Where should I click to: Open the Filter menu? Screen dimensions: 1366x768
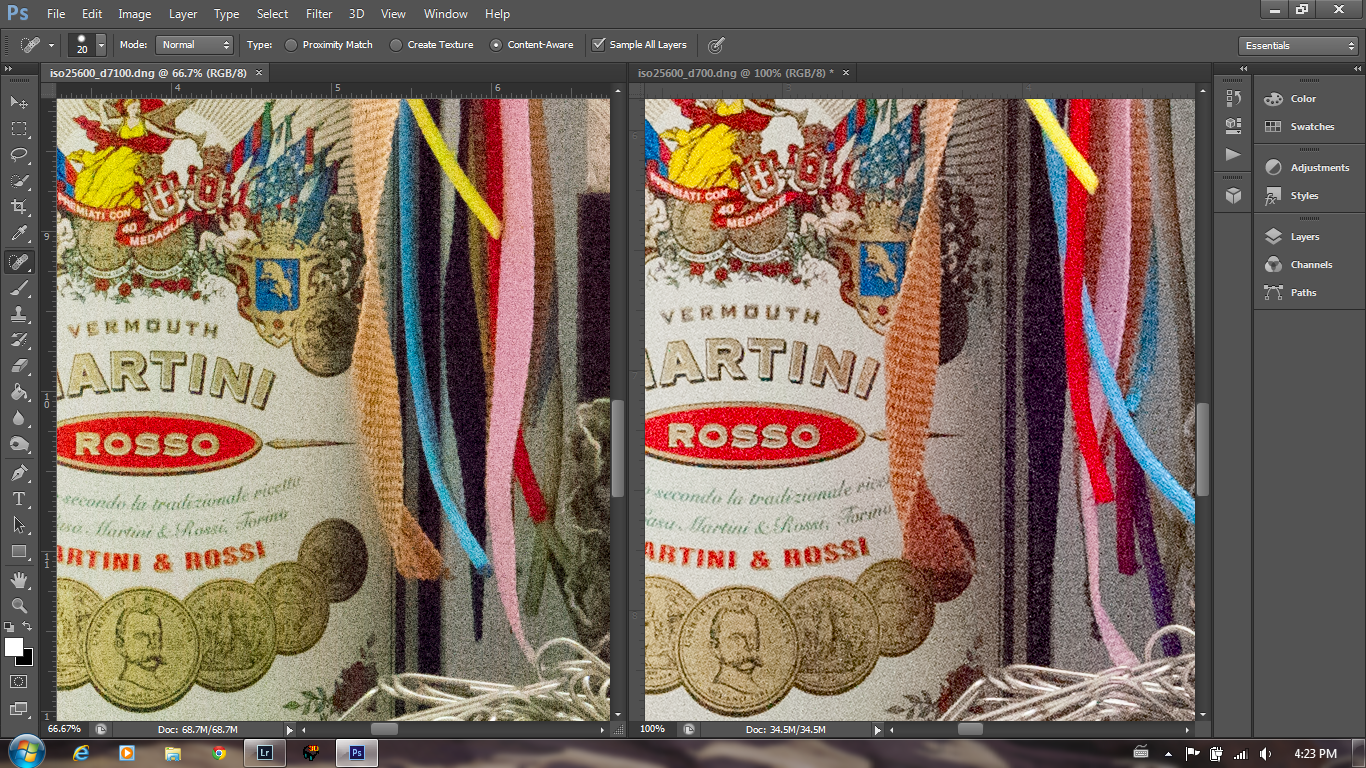[319, 14]
